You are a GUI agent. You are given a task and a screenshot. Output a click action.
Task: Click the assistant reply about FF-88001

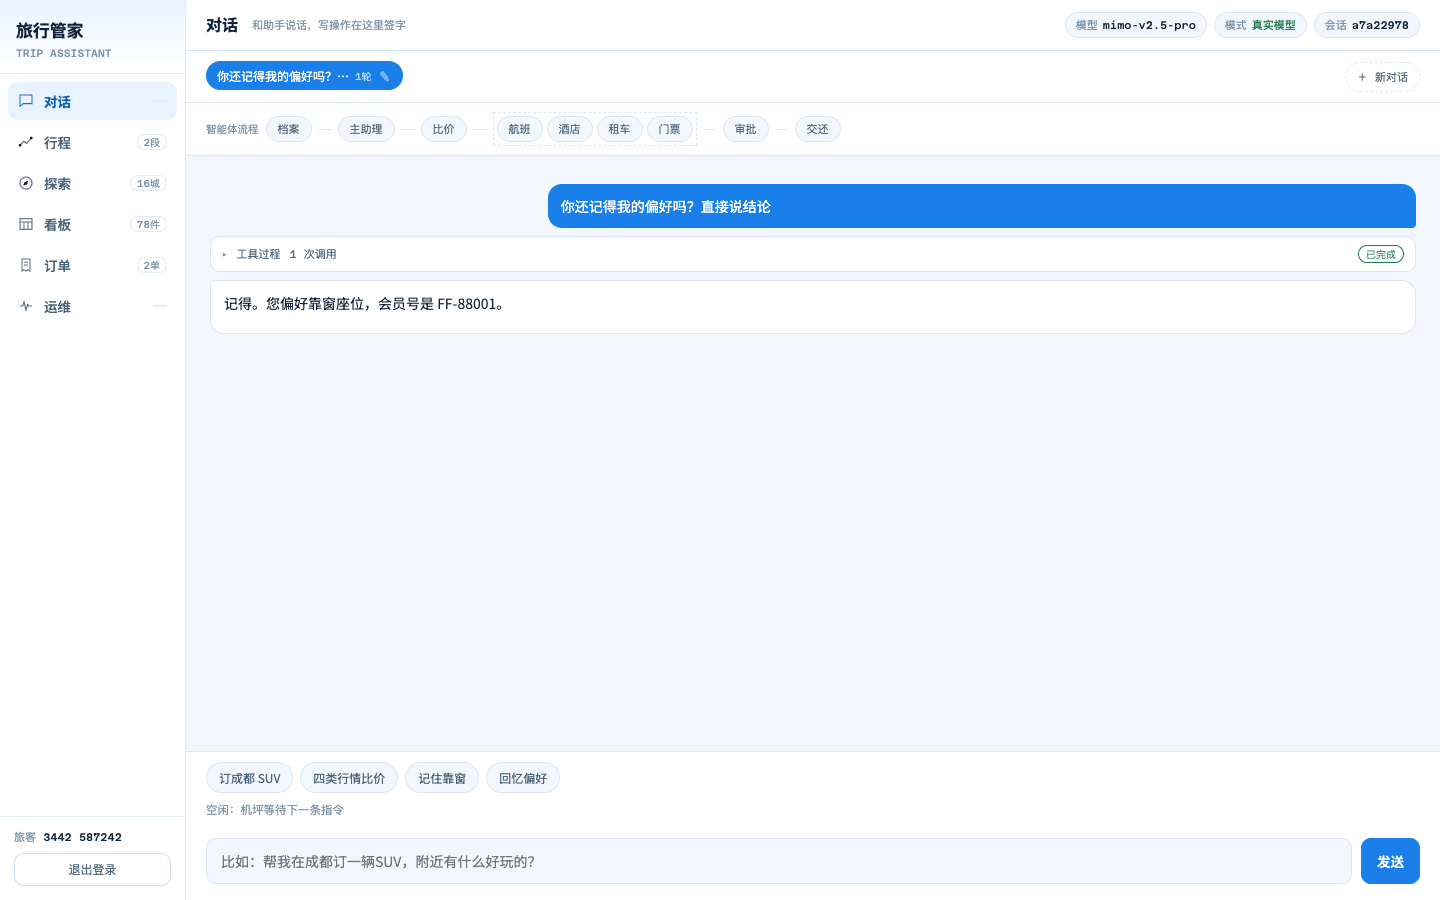813,306
